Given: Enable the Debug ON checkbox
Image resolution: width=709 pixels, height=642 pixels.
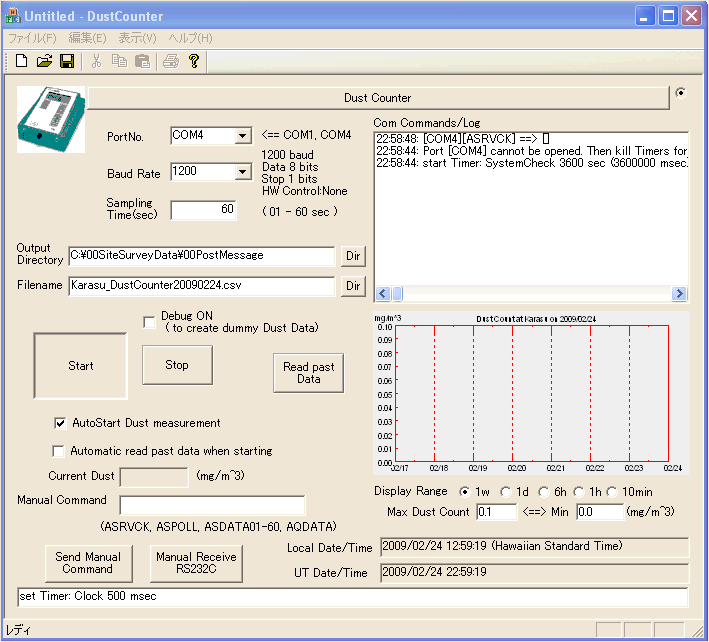Looking at the screenshot, I should (x=149, y=321).
